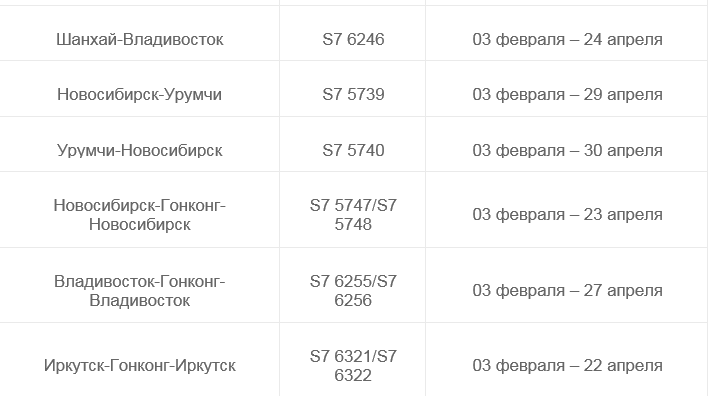This screenshot has width=709, height=396.
Task: Click the date range 03 февраля – 30 апреля
Action: (567, 150)
